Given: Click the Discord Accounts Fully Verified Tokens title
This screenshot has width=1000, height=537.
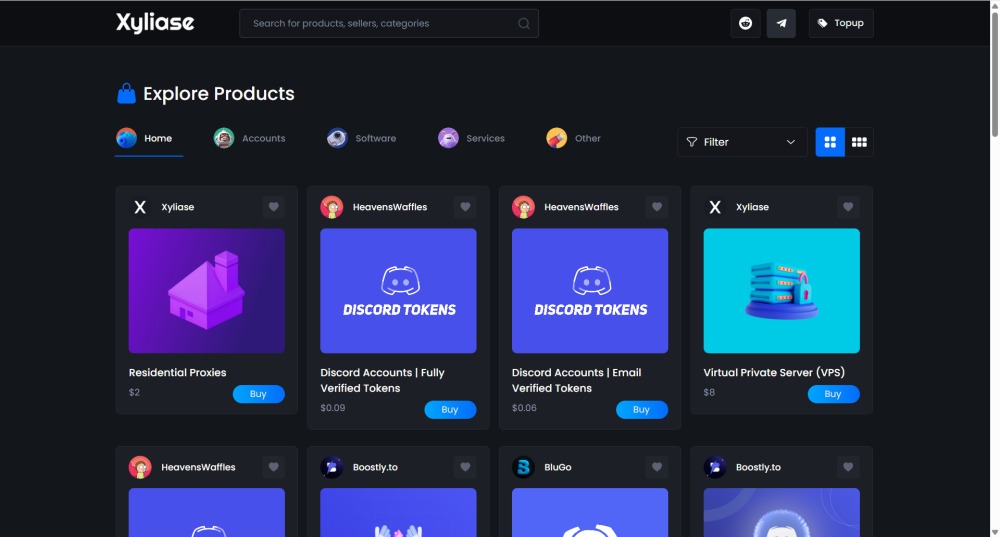Looking at the screenshot, I should pos(382,380).
